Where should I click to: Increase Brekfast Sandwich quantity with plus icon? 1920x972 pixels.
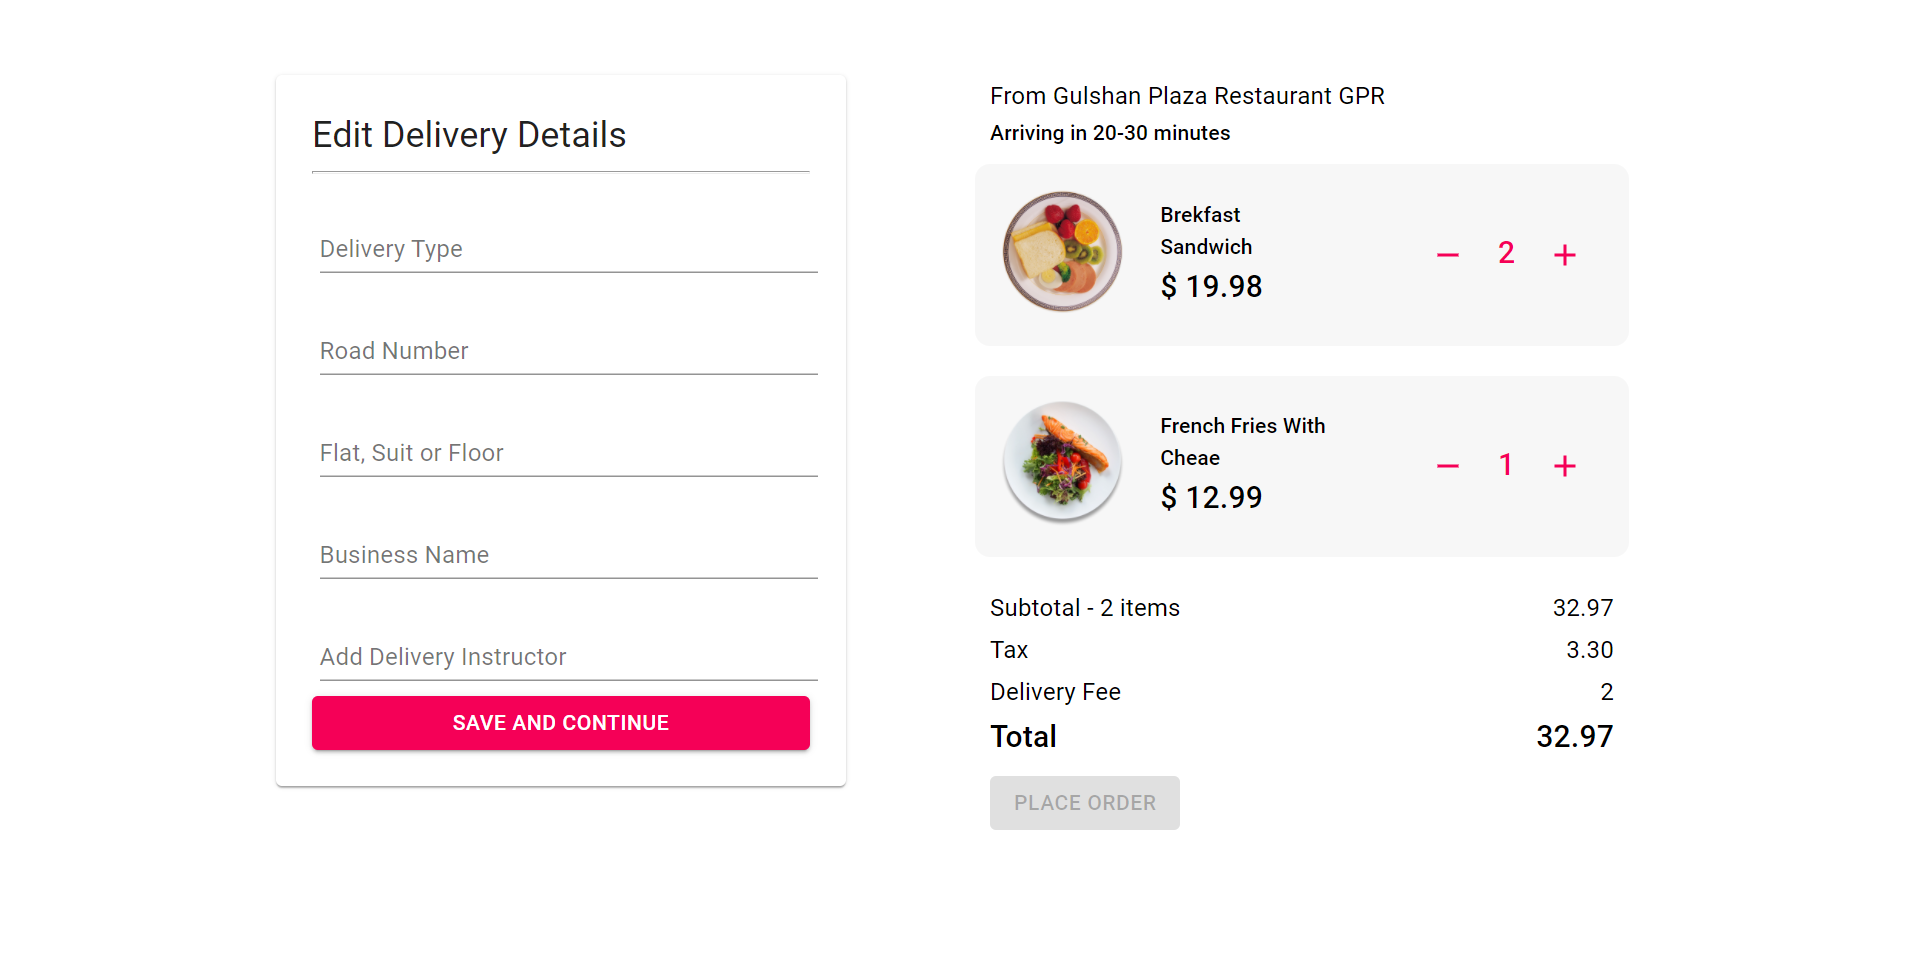point(1565,255)
